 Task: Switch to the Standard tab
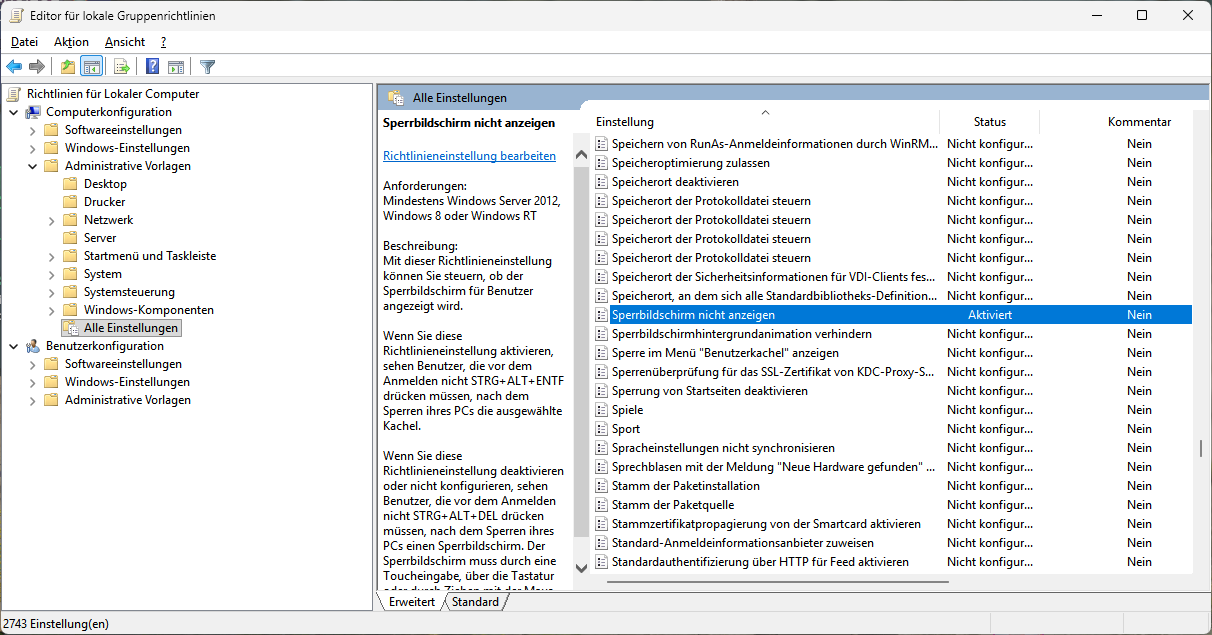click(x=475, y=602)
